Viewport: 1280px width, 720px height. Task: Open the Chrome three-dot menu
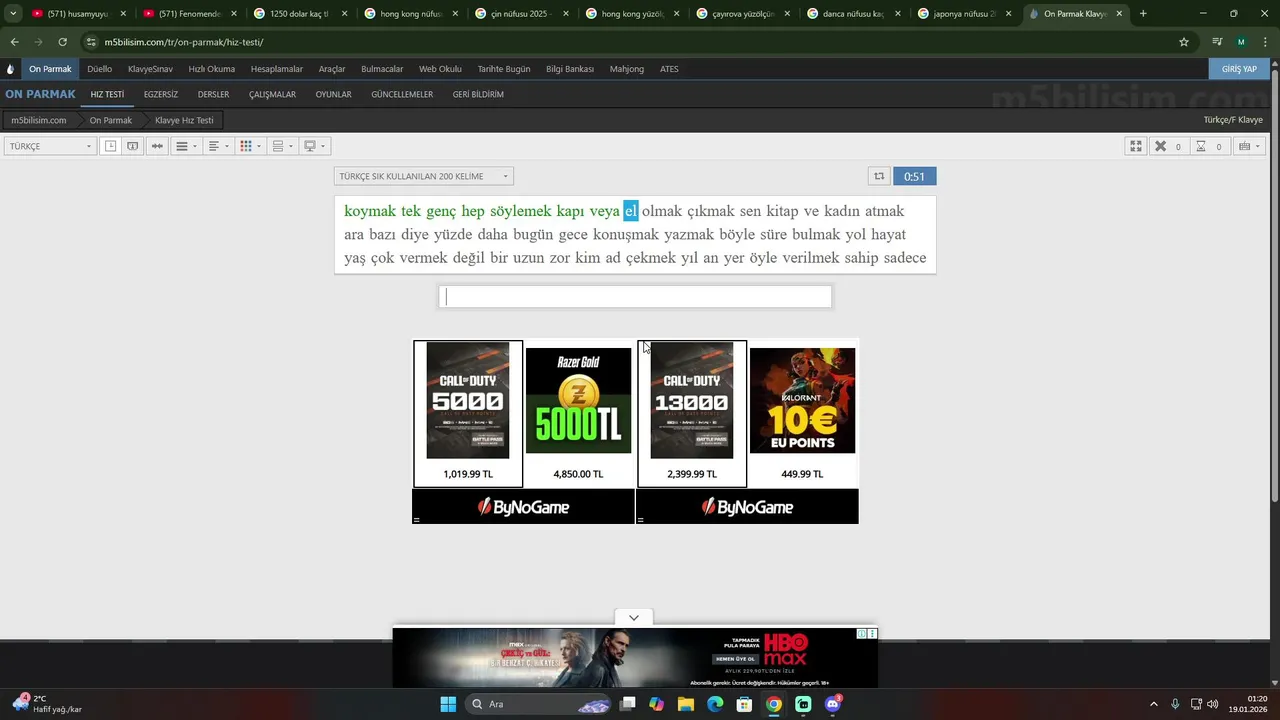1264,42
